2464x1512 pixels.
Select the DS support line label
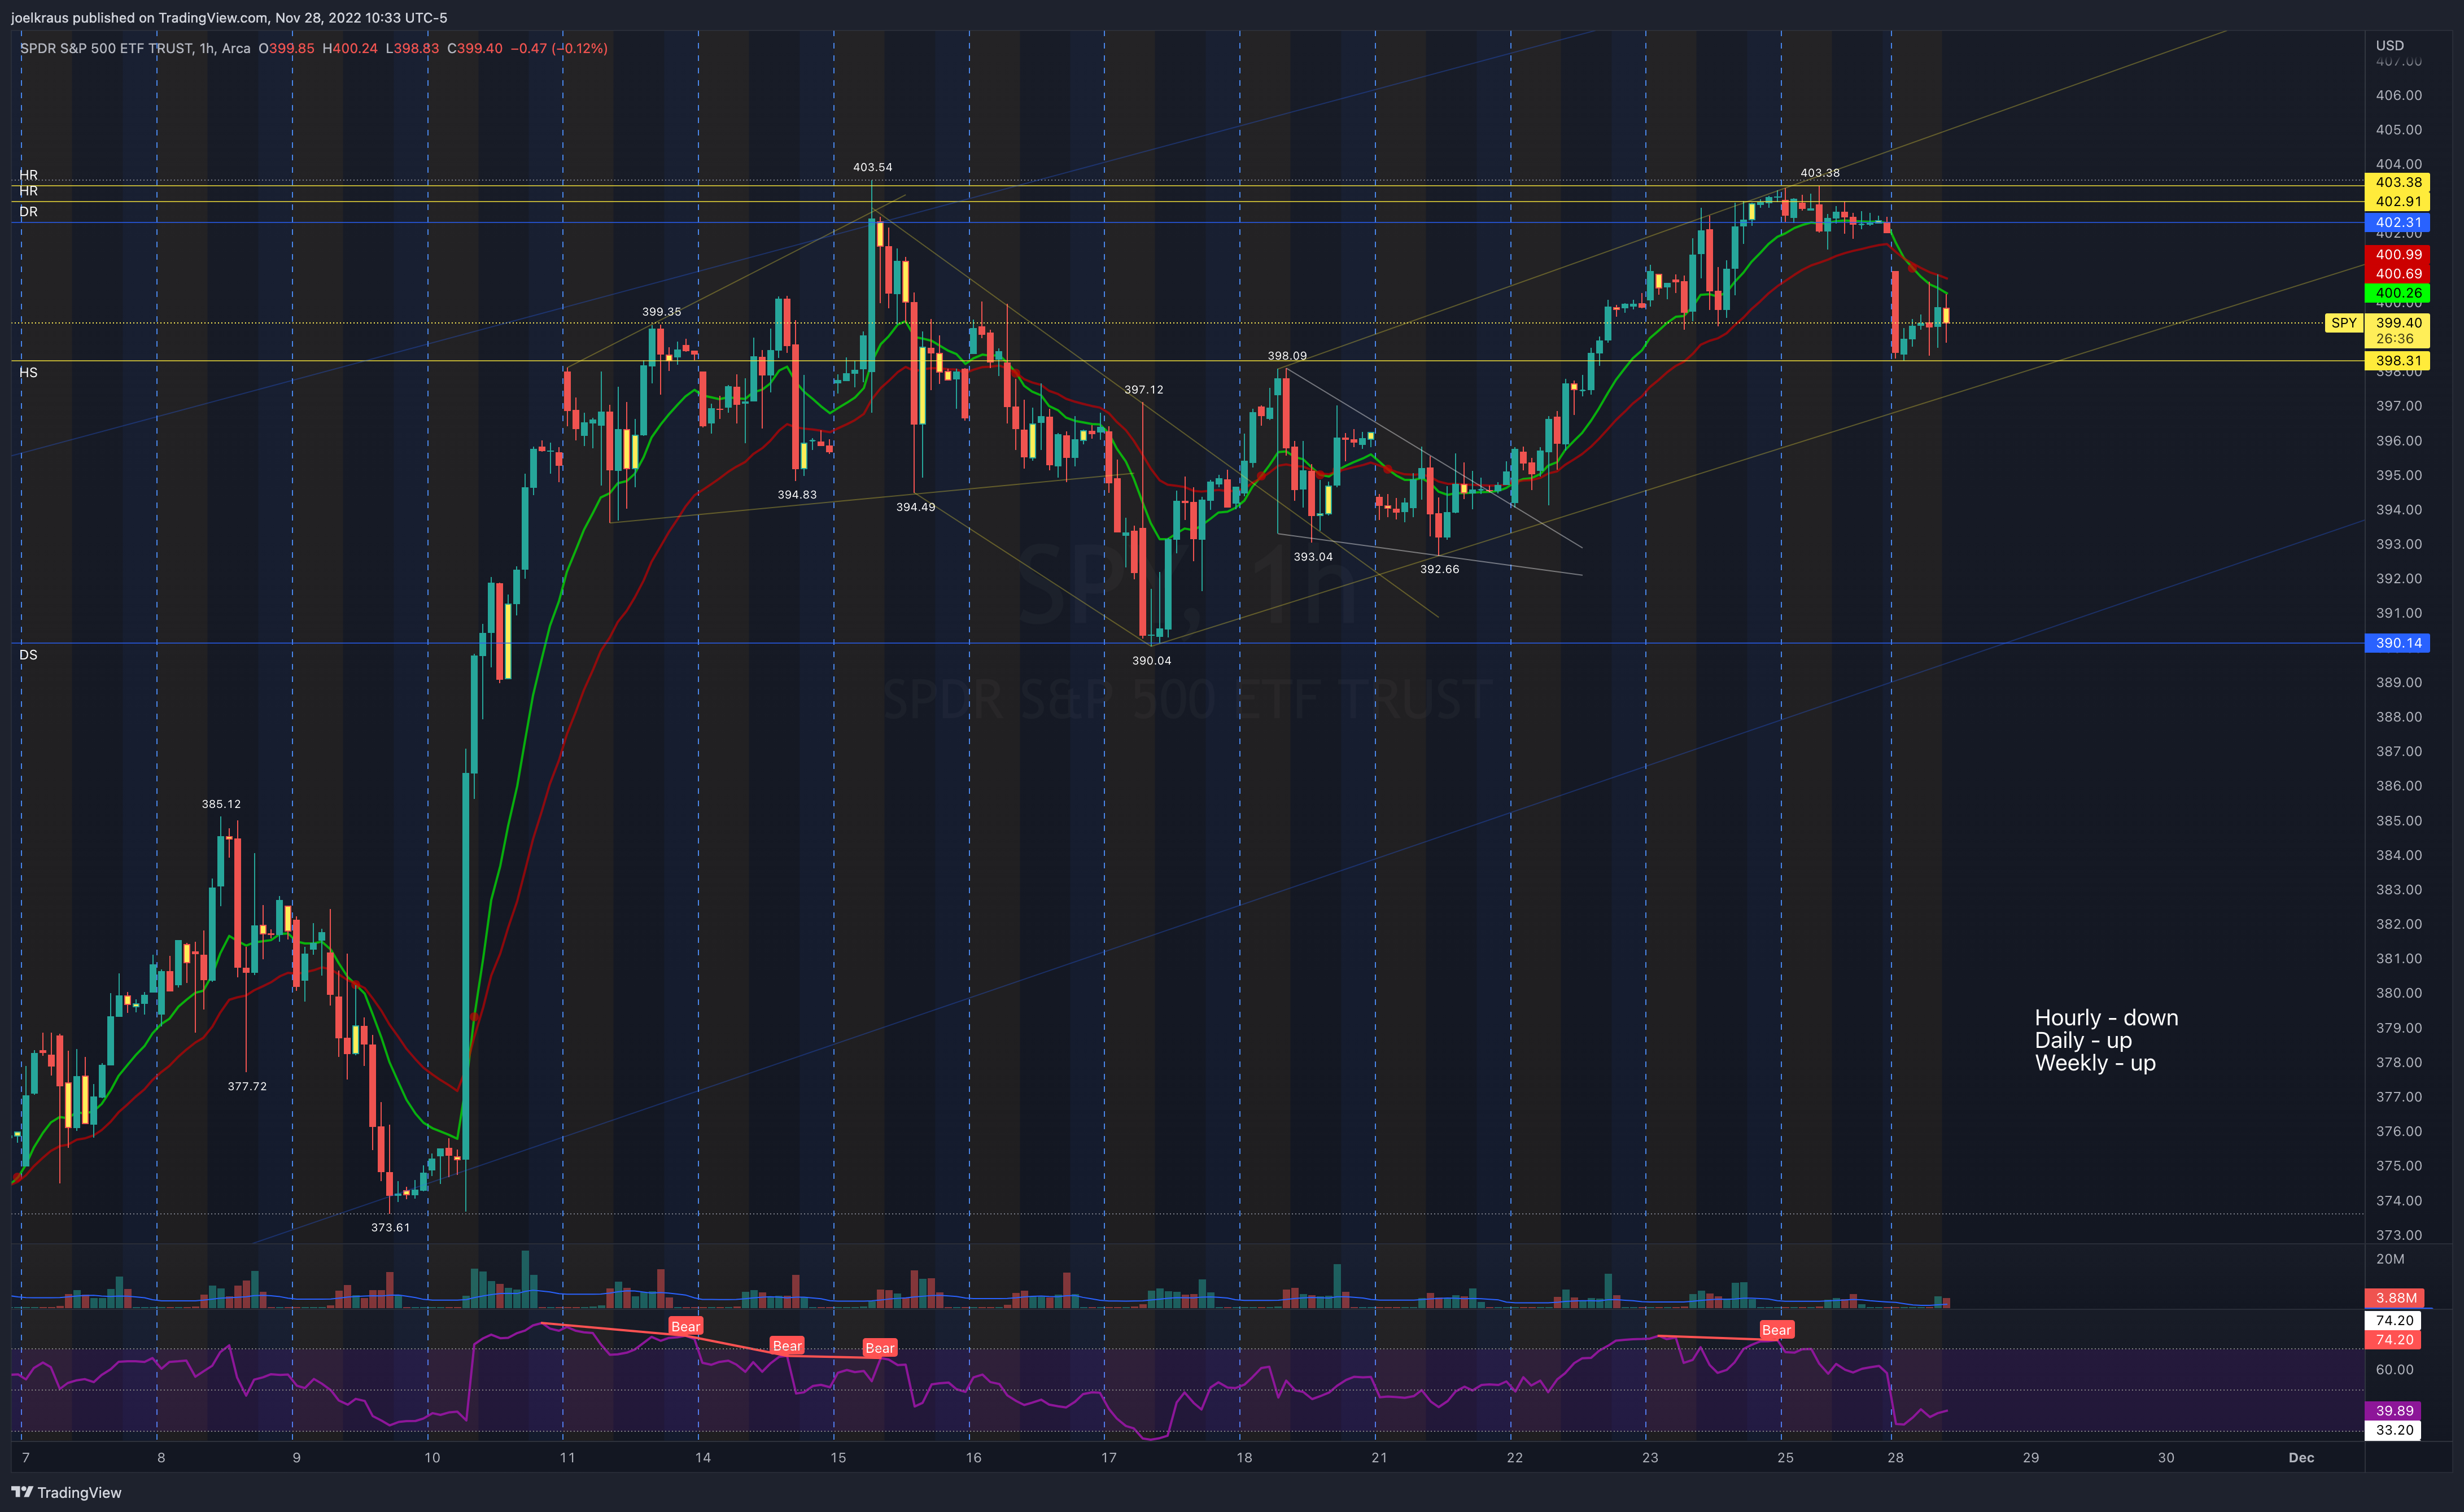tap(28, 655)
